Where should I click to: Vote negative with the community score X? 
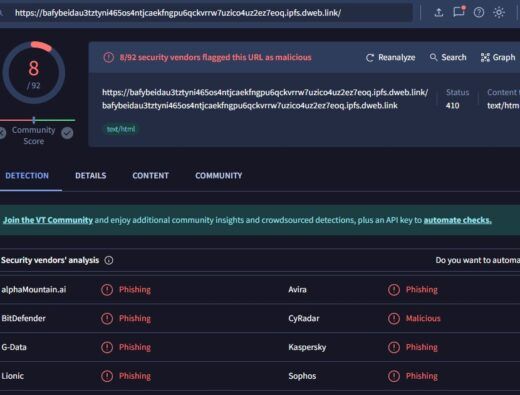point(2,133)
